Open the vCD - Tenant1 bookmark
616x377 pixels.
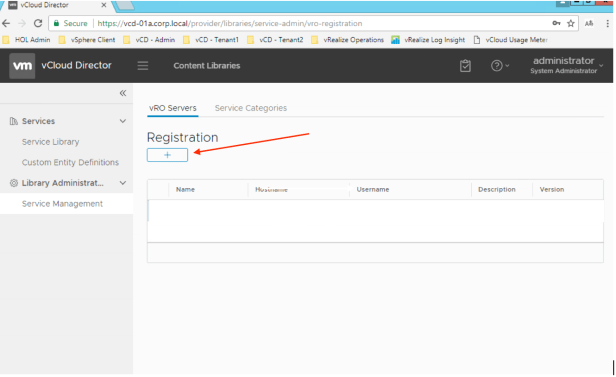pos(211,40)
